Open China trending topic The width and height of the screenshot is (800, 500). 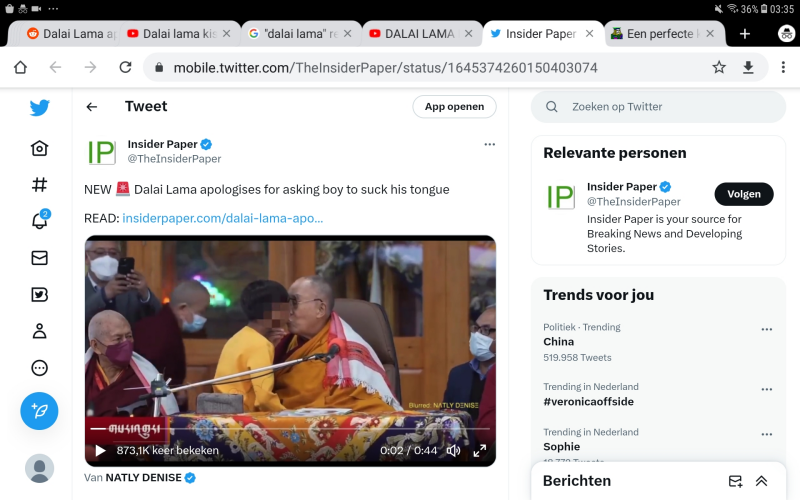558,342
